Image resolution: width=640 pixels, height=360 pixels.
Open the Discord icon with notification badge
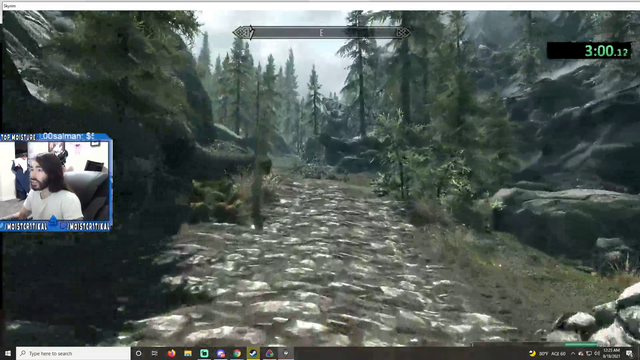(x=220, y=353)
